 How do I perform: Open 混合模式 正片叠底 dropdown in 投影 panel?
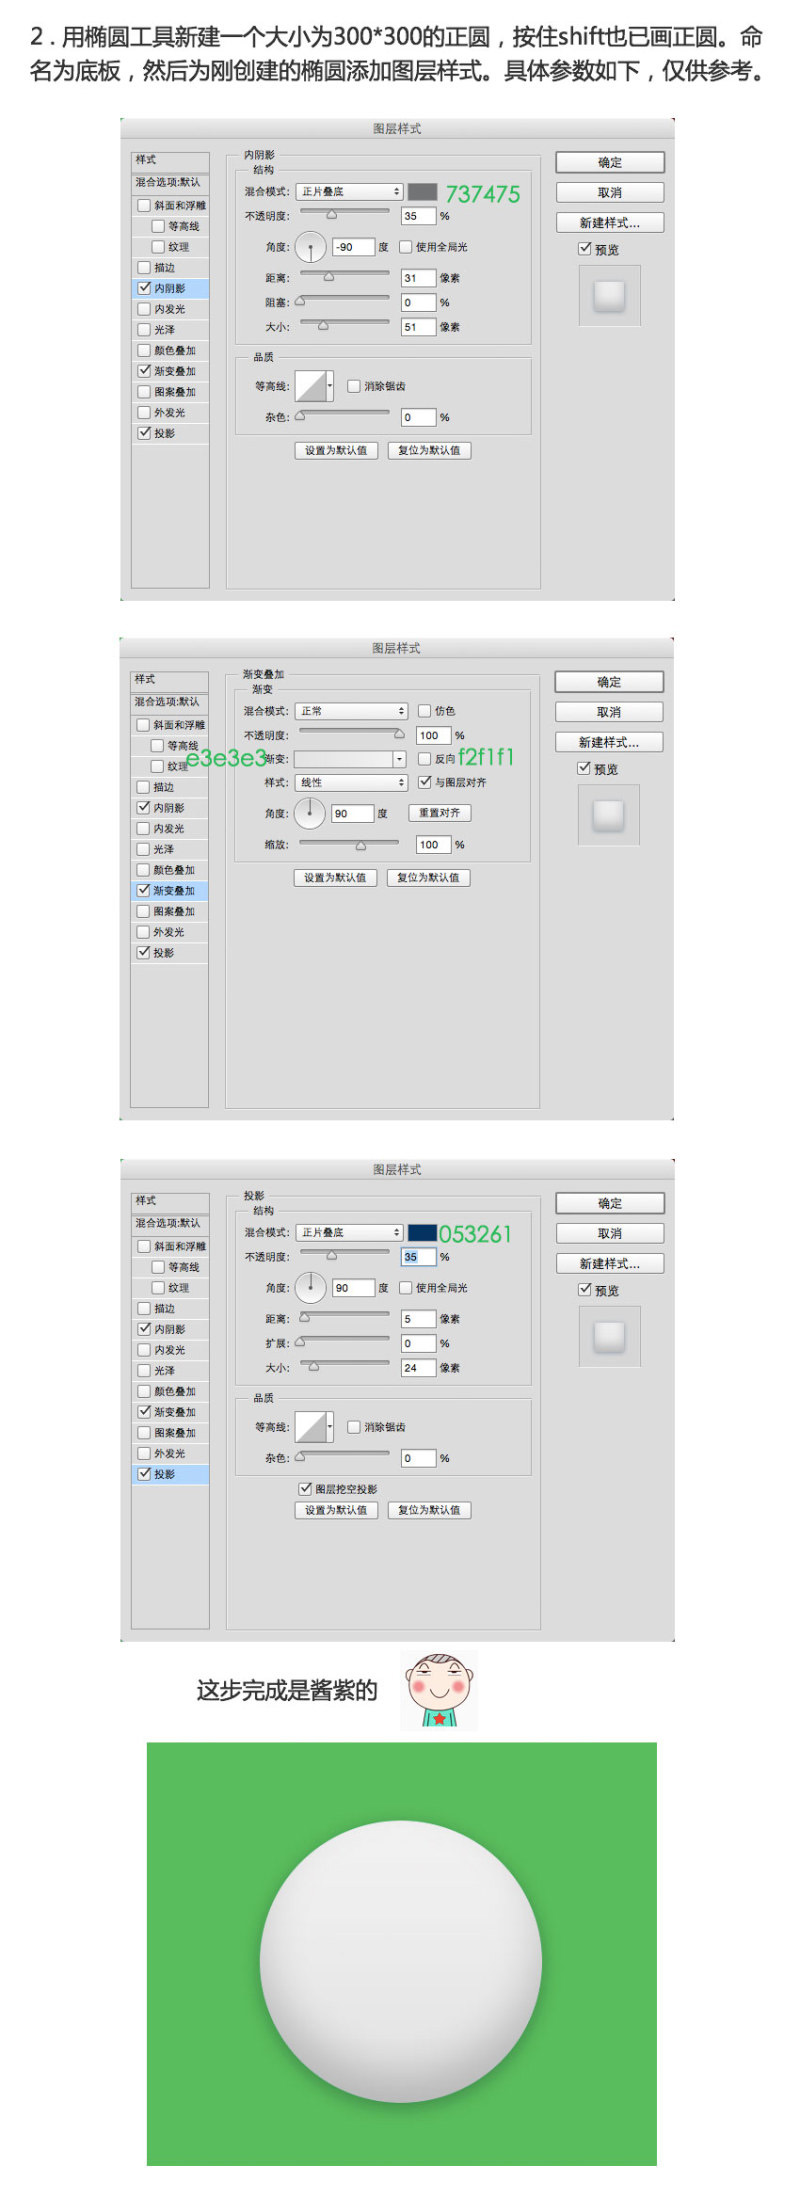pyautogui.click(x=349, y=1232)
